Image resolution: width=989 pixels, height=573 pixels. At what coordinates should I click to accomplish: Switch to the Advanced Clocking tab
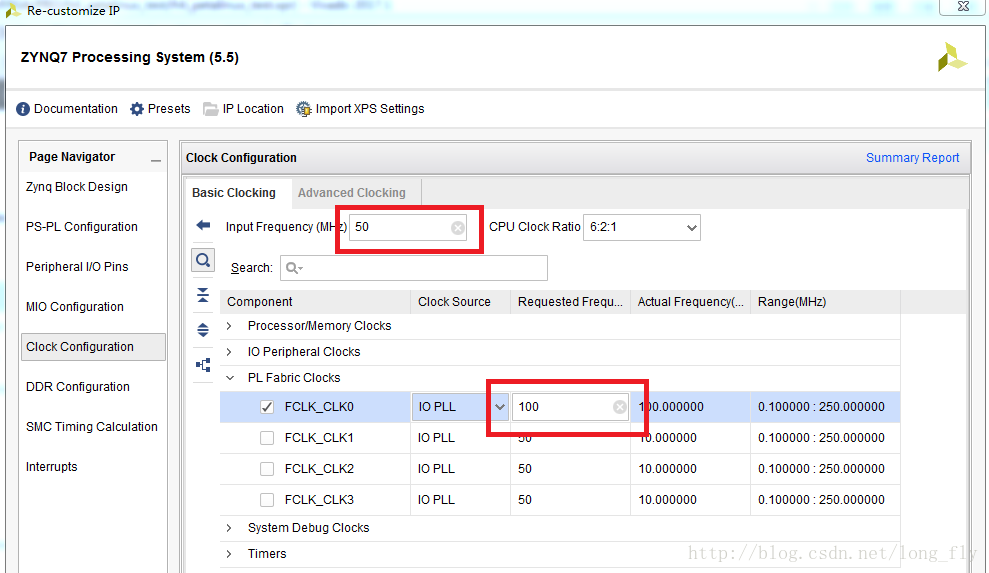(352, 193)
